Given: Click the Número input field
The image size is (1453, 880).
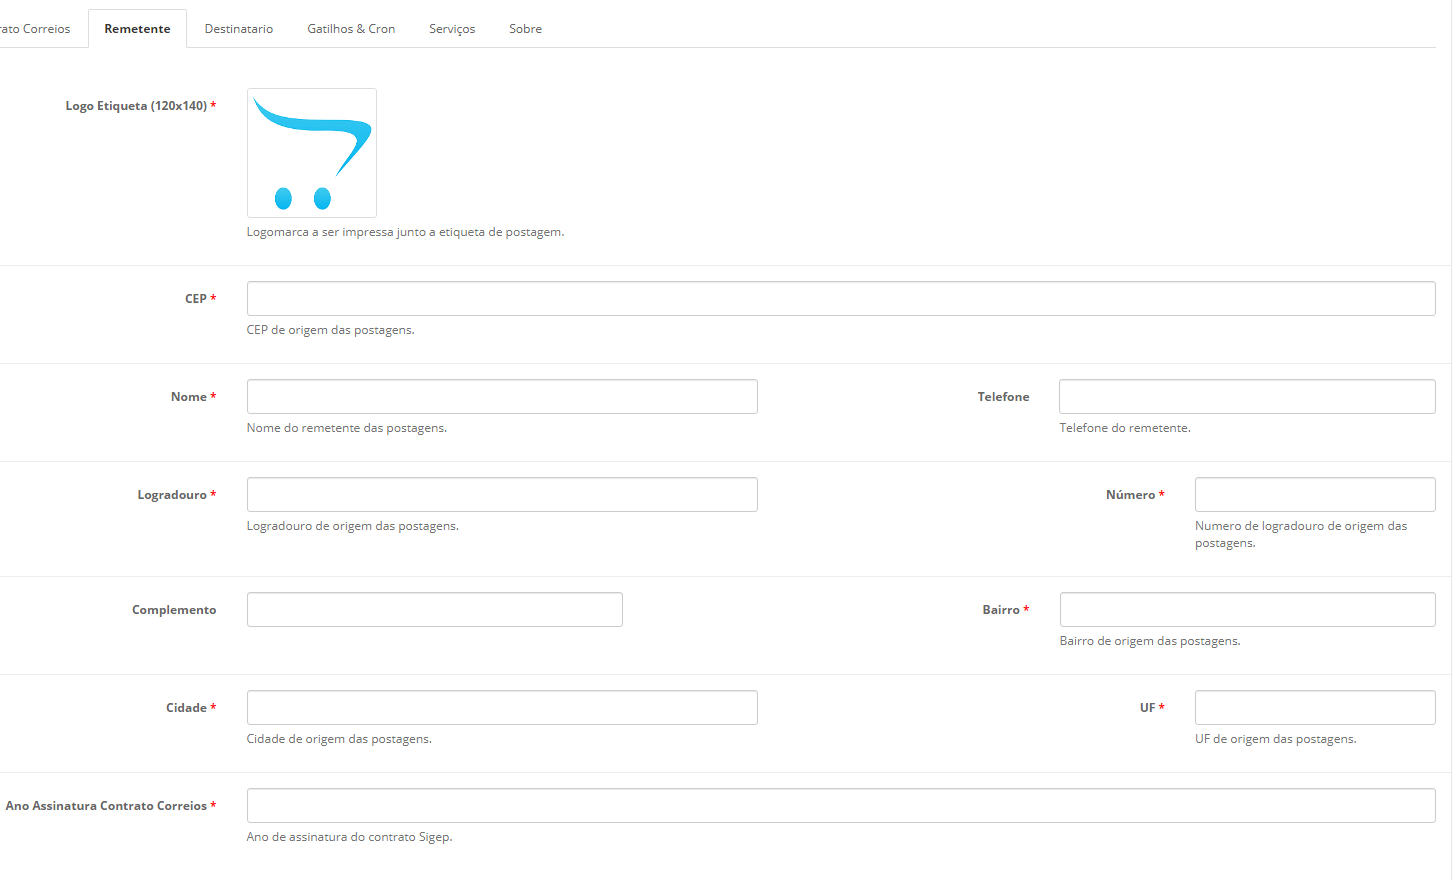Looking at the screenshot, I should point(1315,495).
